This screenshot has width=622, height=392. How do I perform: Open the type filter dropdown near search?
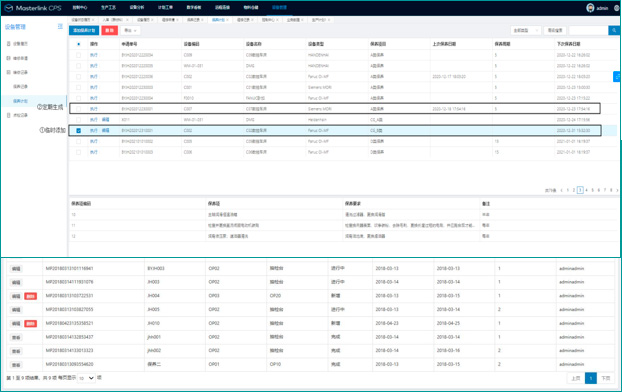pyautogui.click(x=526, y=30)
